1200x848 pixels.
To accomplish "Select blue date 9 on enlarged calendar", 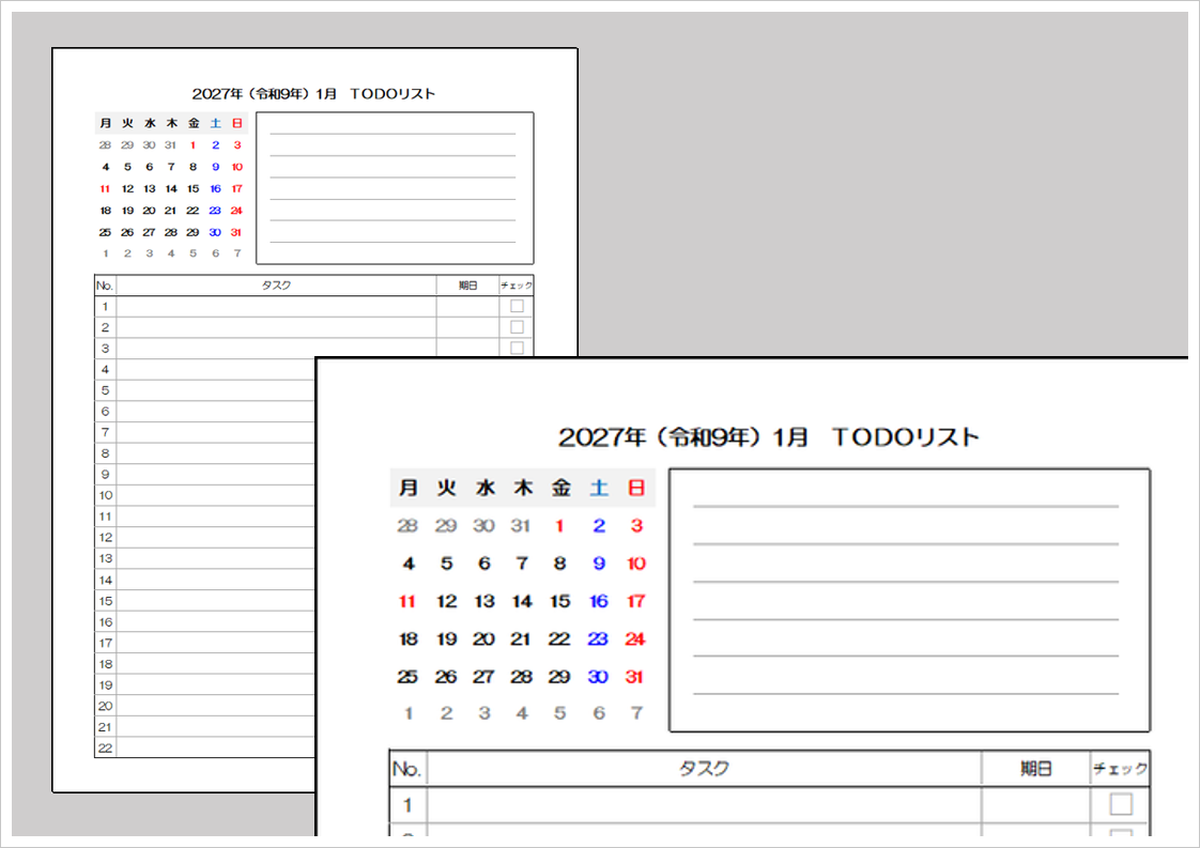I will point(599,564).
